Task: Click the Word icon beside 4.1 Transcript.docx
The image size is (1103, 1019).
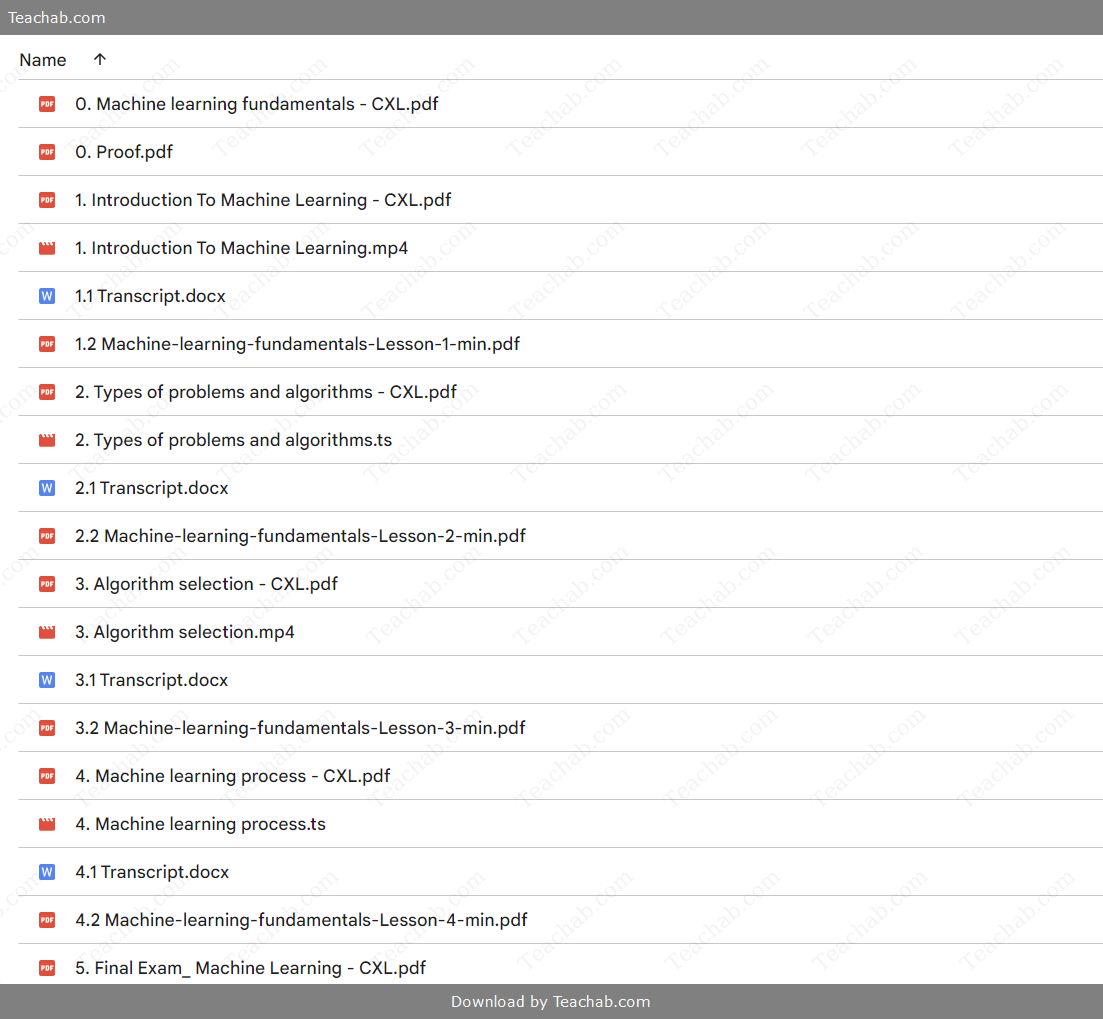Action: click(47, 872)
